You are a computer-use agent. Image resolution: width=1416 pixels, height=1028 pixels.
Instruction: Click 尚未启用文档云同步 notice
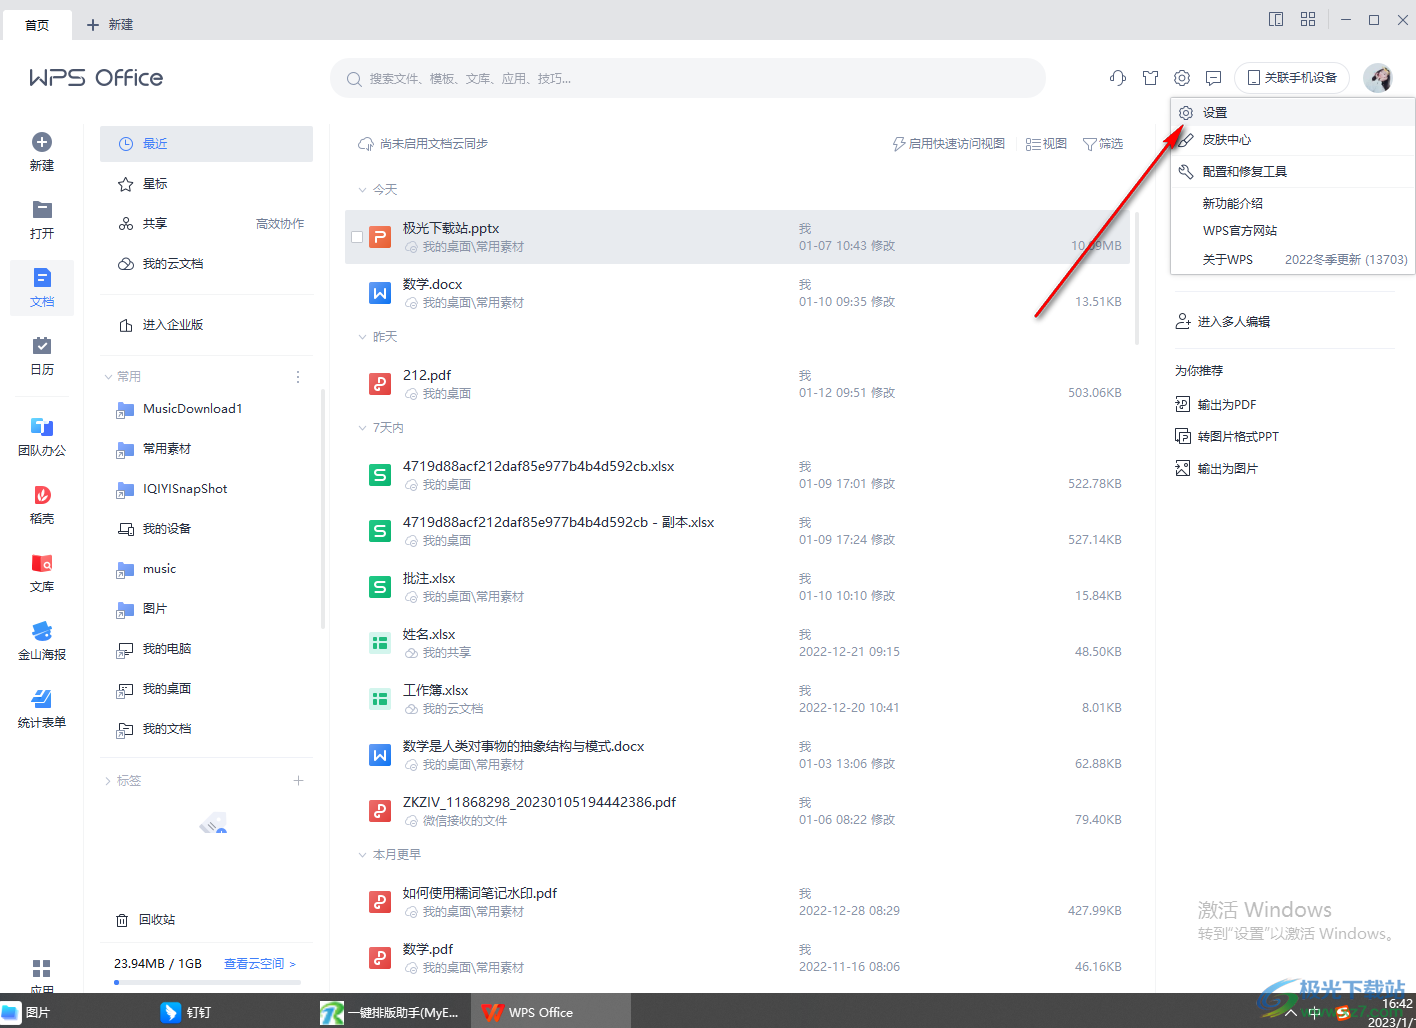[x=423, y=144]
